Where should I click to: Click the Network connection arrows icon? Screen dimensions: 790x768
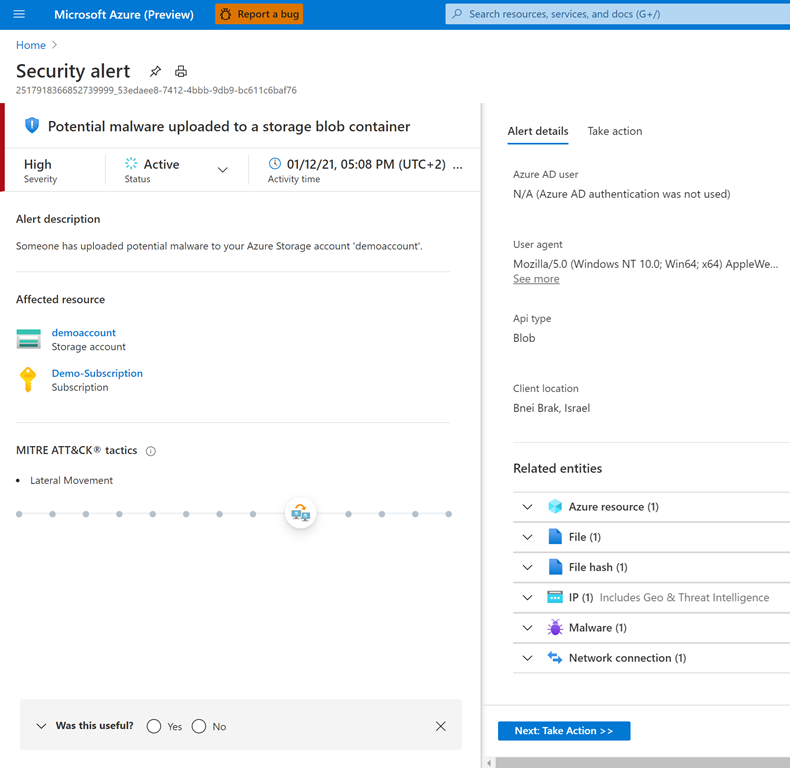click(555, 658)
